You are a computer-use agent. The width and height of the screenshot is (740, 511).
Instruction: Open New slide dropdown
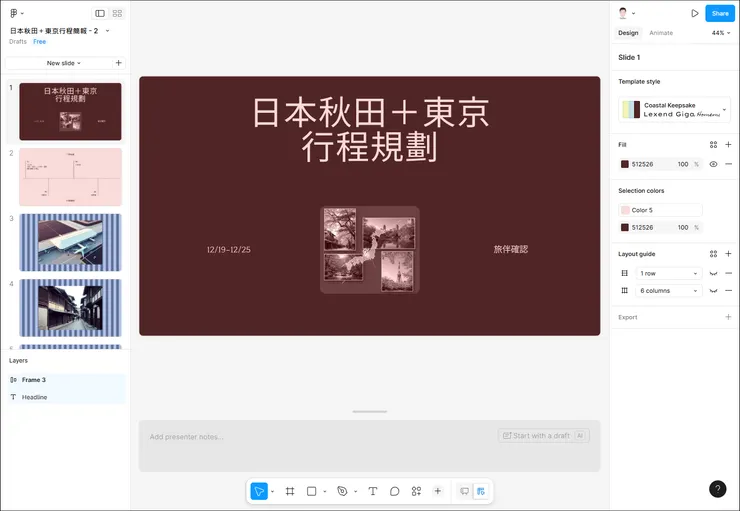click(63, 63)
